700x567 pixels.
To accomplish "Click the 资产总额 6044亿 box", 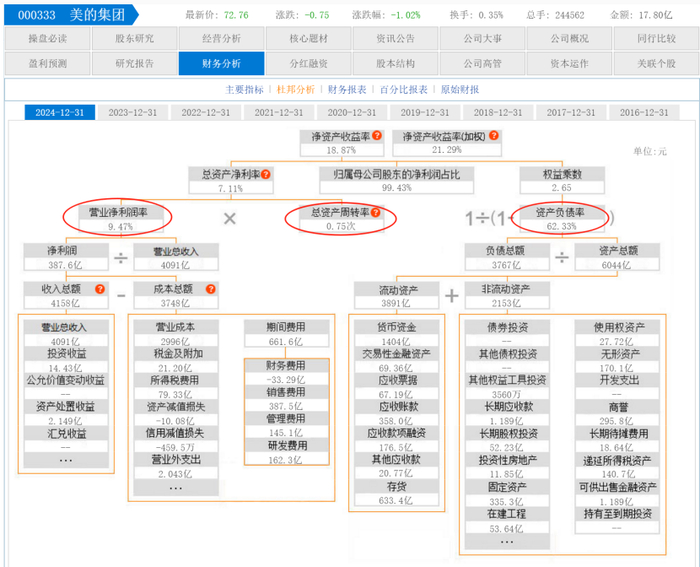I will (617, 257).
